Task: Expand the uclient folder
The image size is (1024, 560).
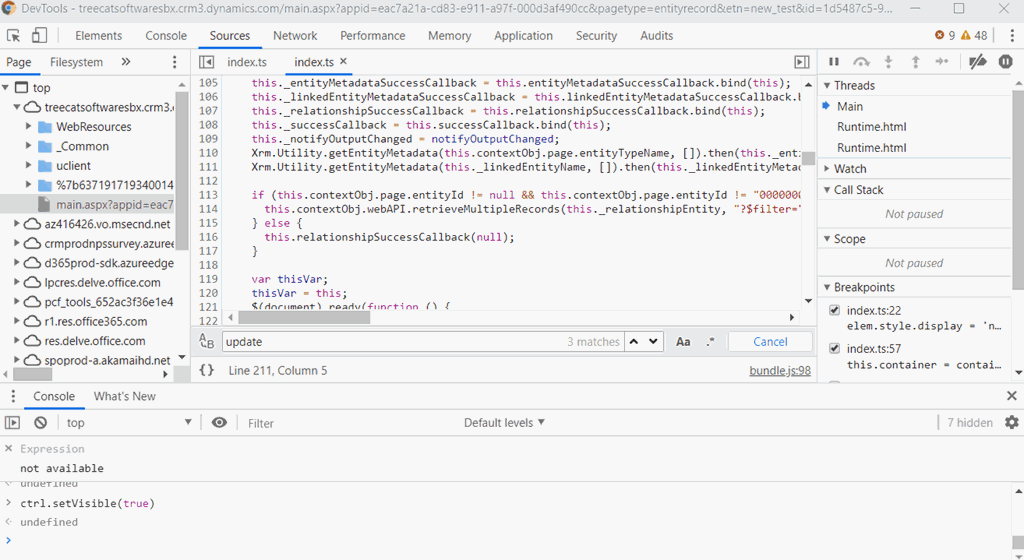Action: pos(29,165)
